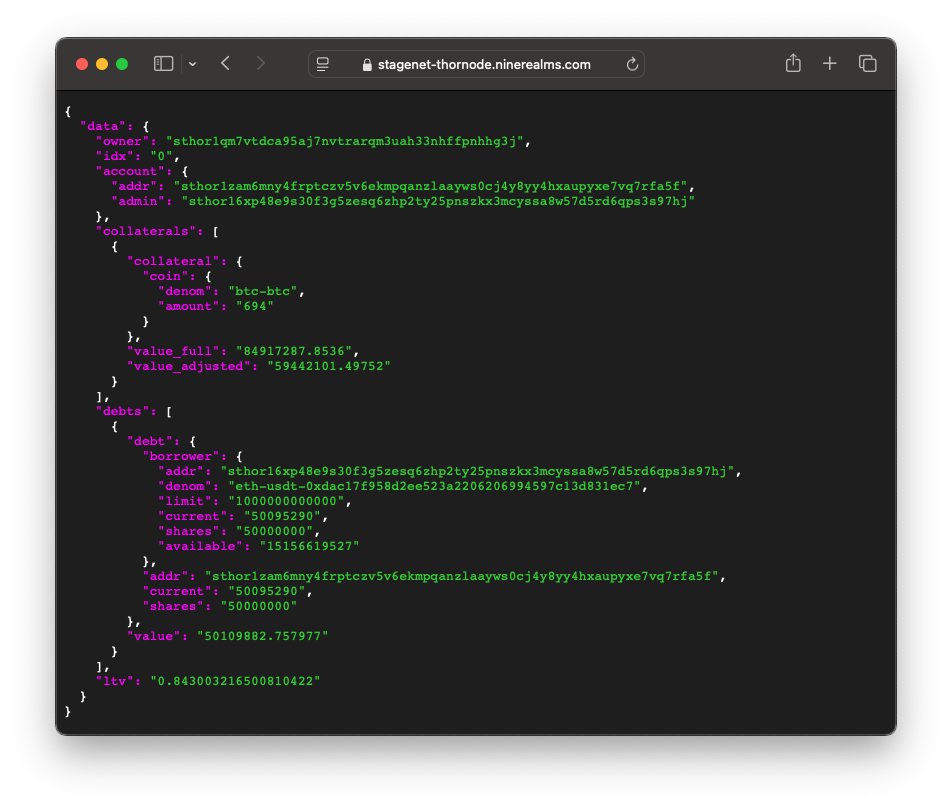952x809 pixels.
Task: Click the "idx" key
Action: pos(115,156)
